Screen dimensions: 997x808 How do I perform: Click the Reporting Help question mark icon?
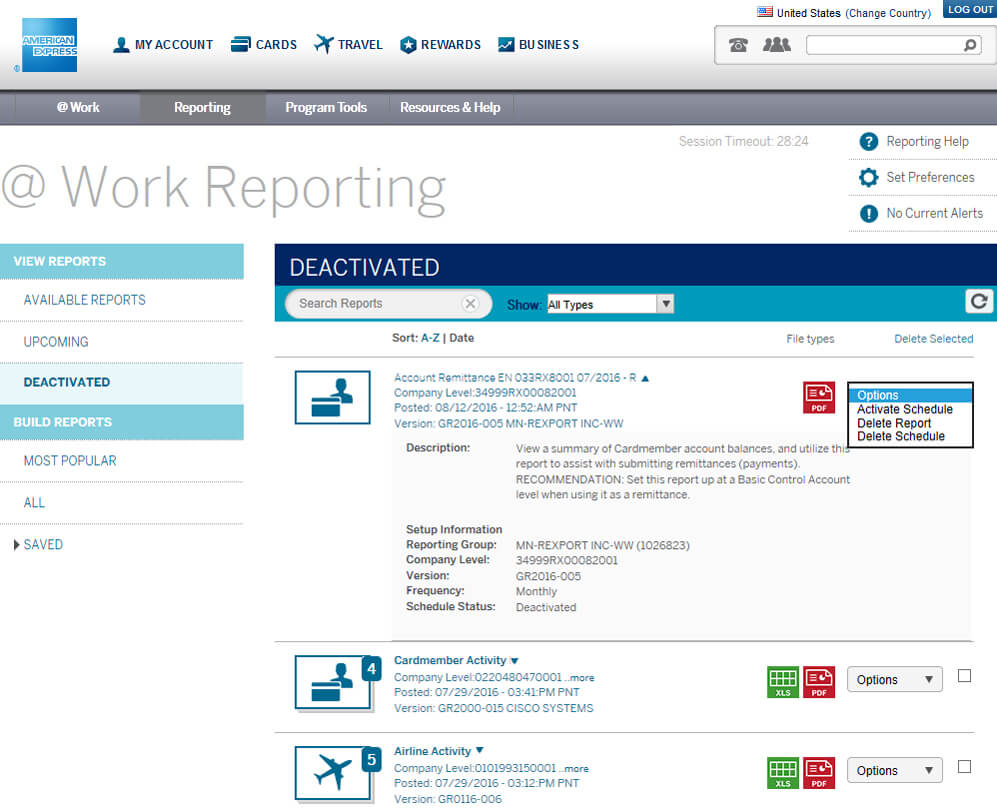869,141
